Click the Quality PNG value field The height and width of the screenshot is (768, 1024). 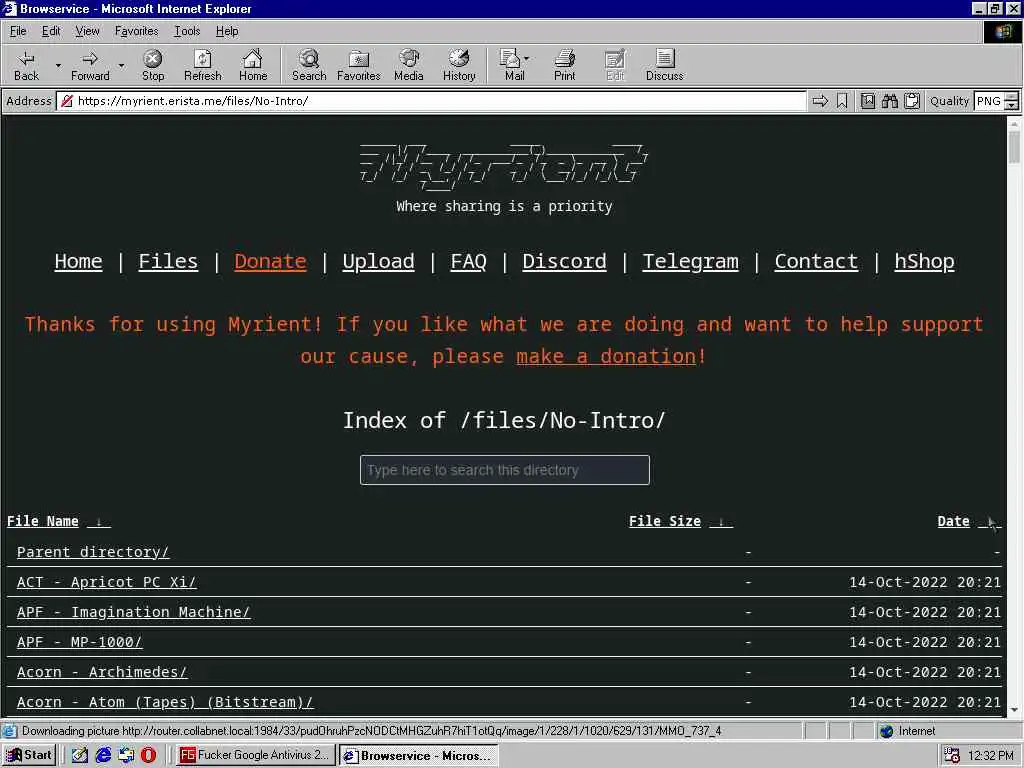pyautogui.click(x=989, y=101)
